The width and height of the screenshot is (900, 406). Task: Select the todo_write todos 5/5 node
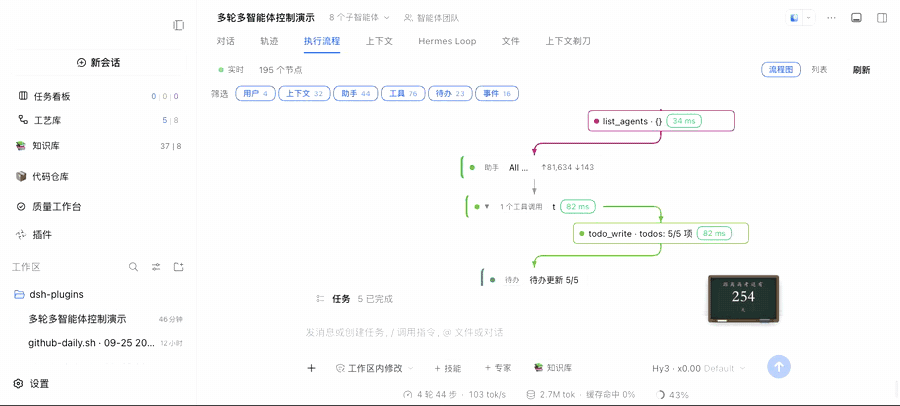tap(661, 233)
